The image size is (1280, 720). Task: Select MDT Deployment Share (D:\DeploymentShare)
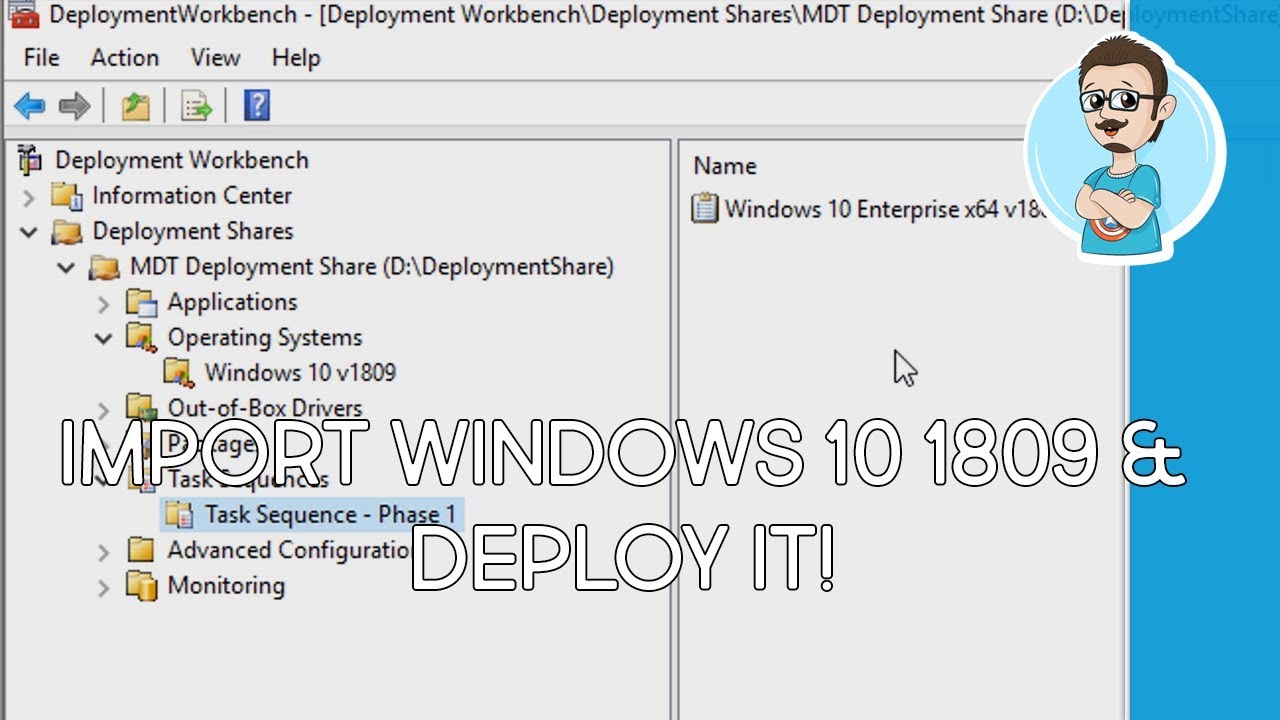372,267
